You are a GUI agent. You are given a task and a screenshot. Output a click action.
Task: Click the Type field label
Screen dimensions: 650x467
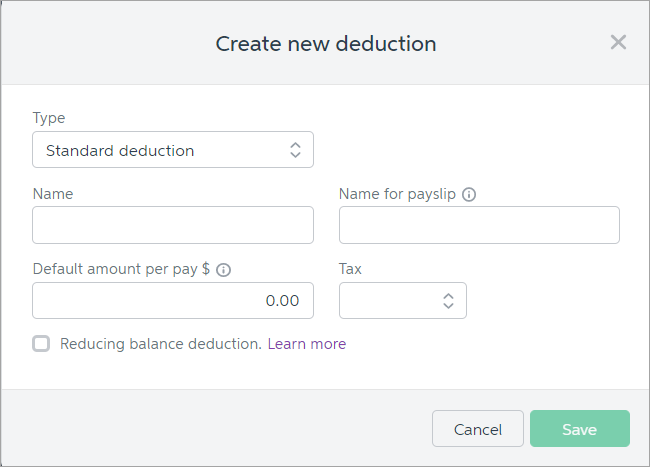point(49,118)
